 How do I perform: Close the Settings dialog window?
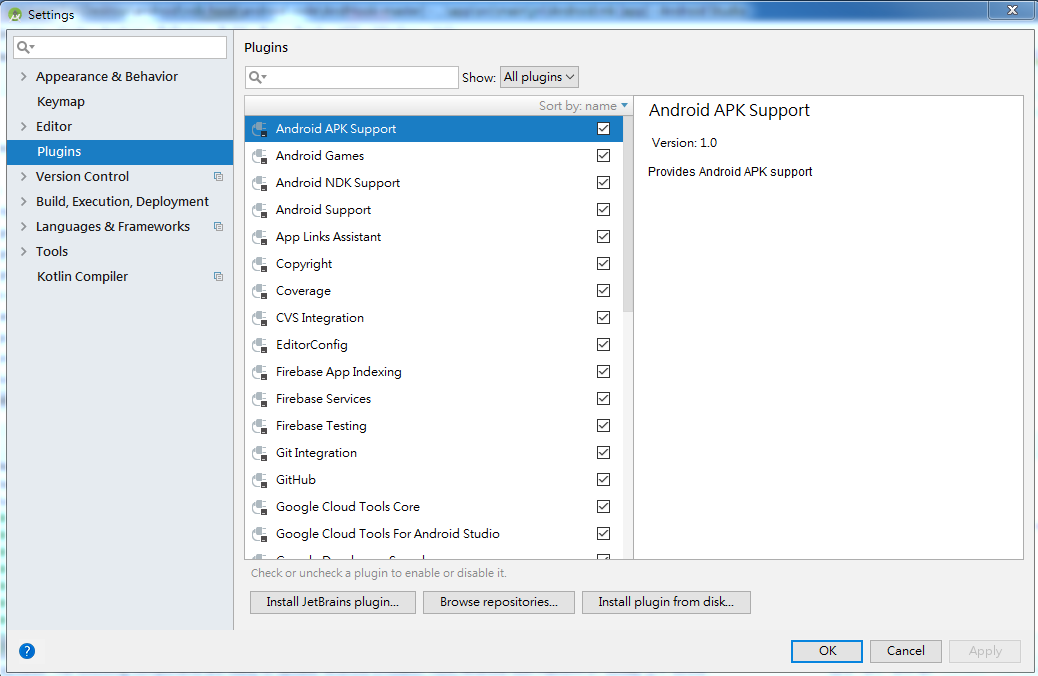point(1012,10)
